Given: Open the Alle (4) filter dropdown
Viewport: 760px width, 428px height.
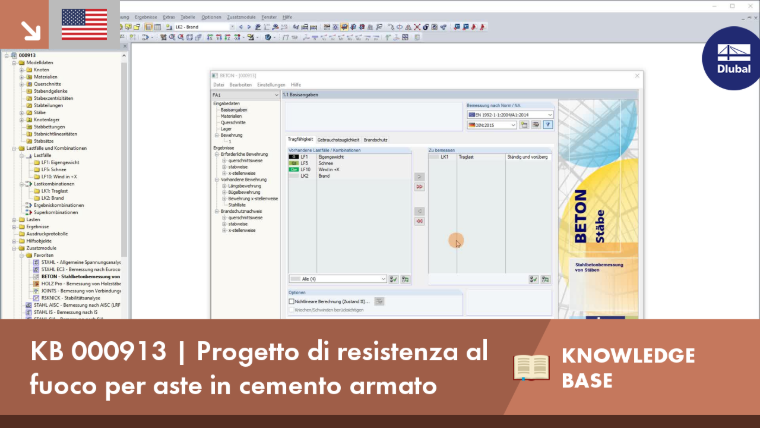Looking at the screenshot, I should (x=338, y=279).
